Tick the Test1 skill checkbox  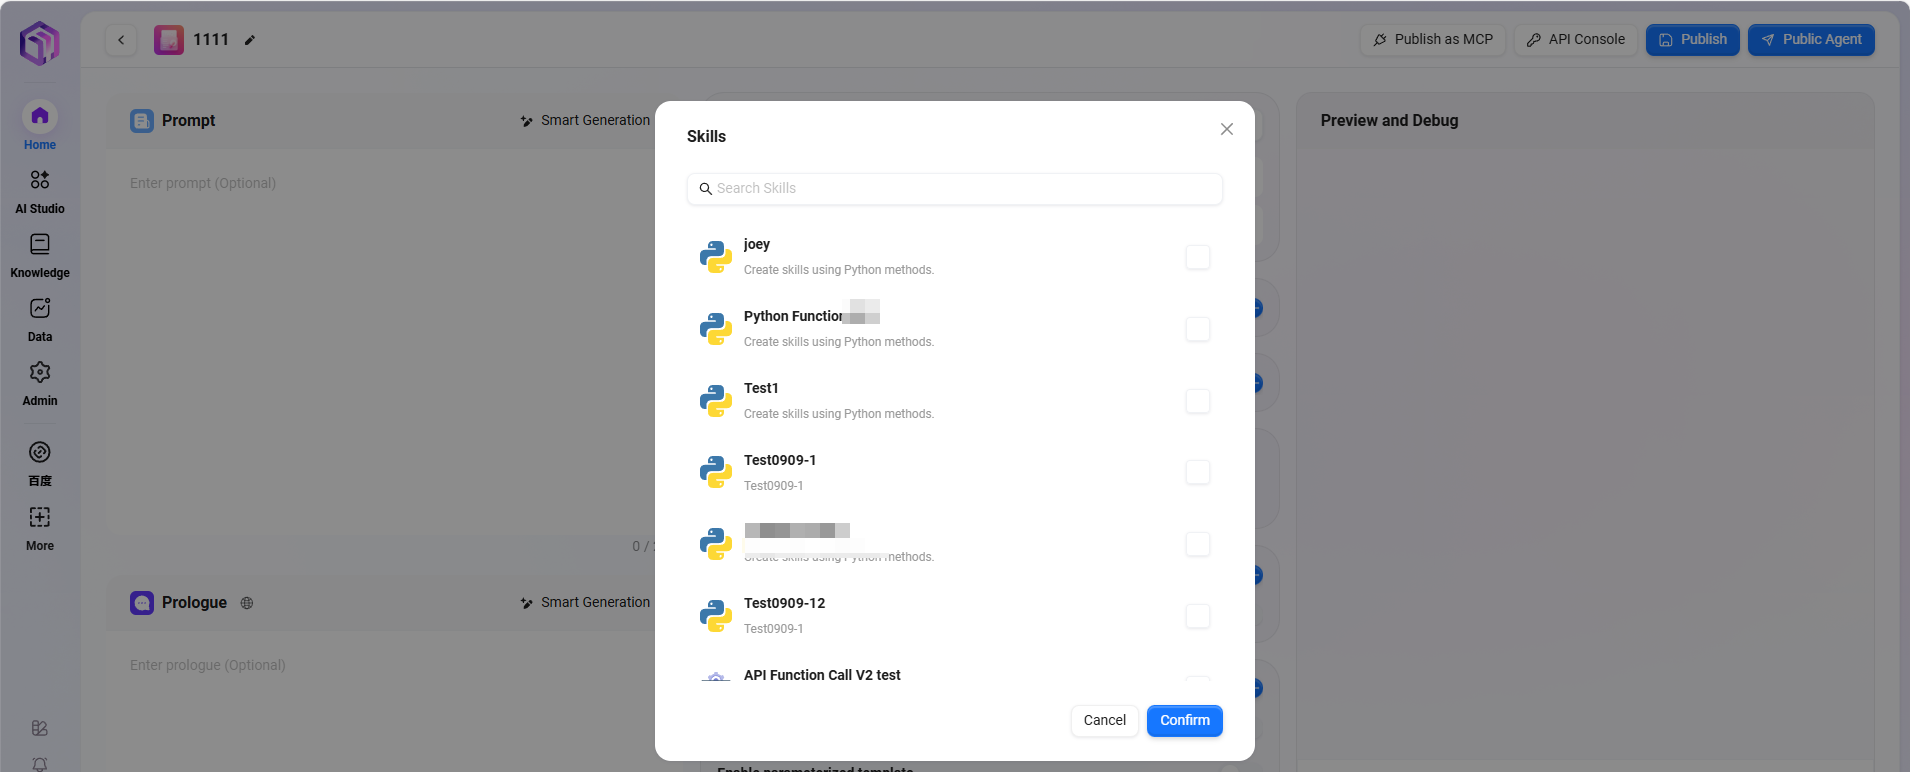[1197, 401]
